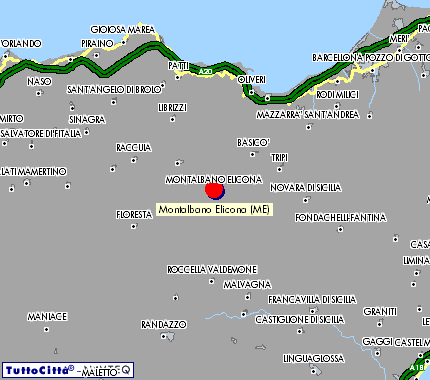
Task: Select the Oliveri town marker dot
Action: (251, 93)
